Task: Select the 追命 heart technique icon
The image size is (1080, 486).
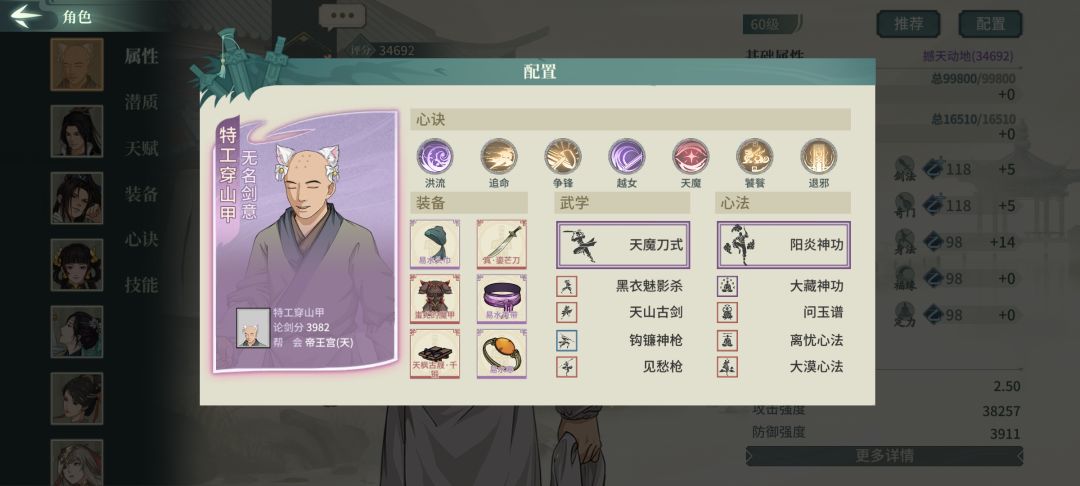Action: [499, 156]
